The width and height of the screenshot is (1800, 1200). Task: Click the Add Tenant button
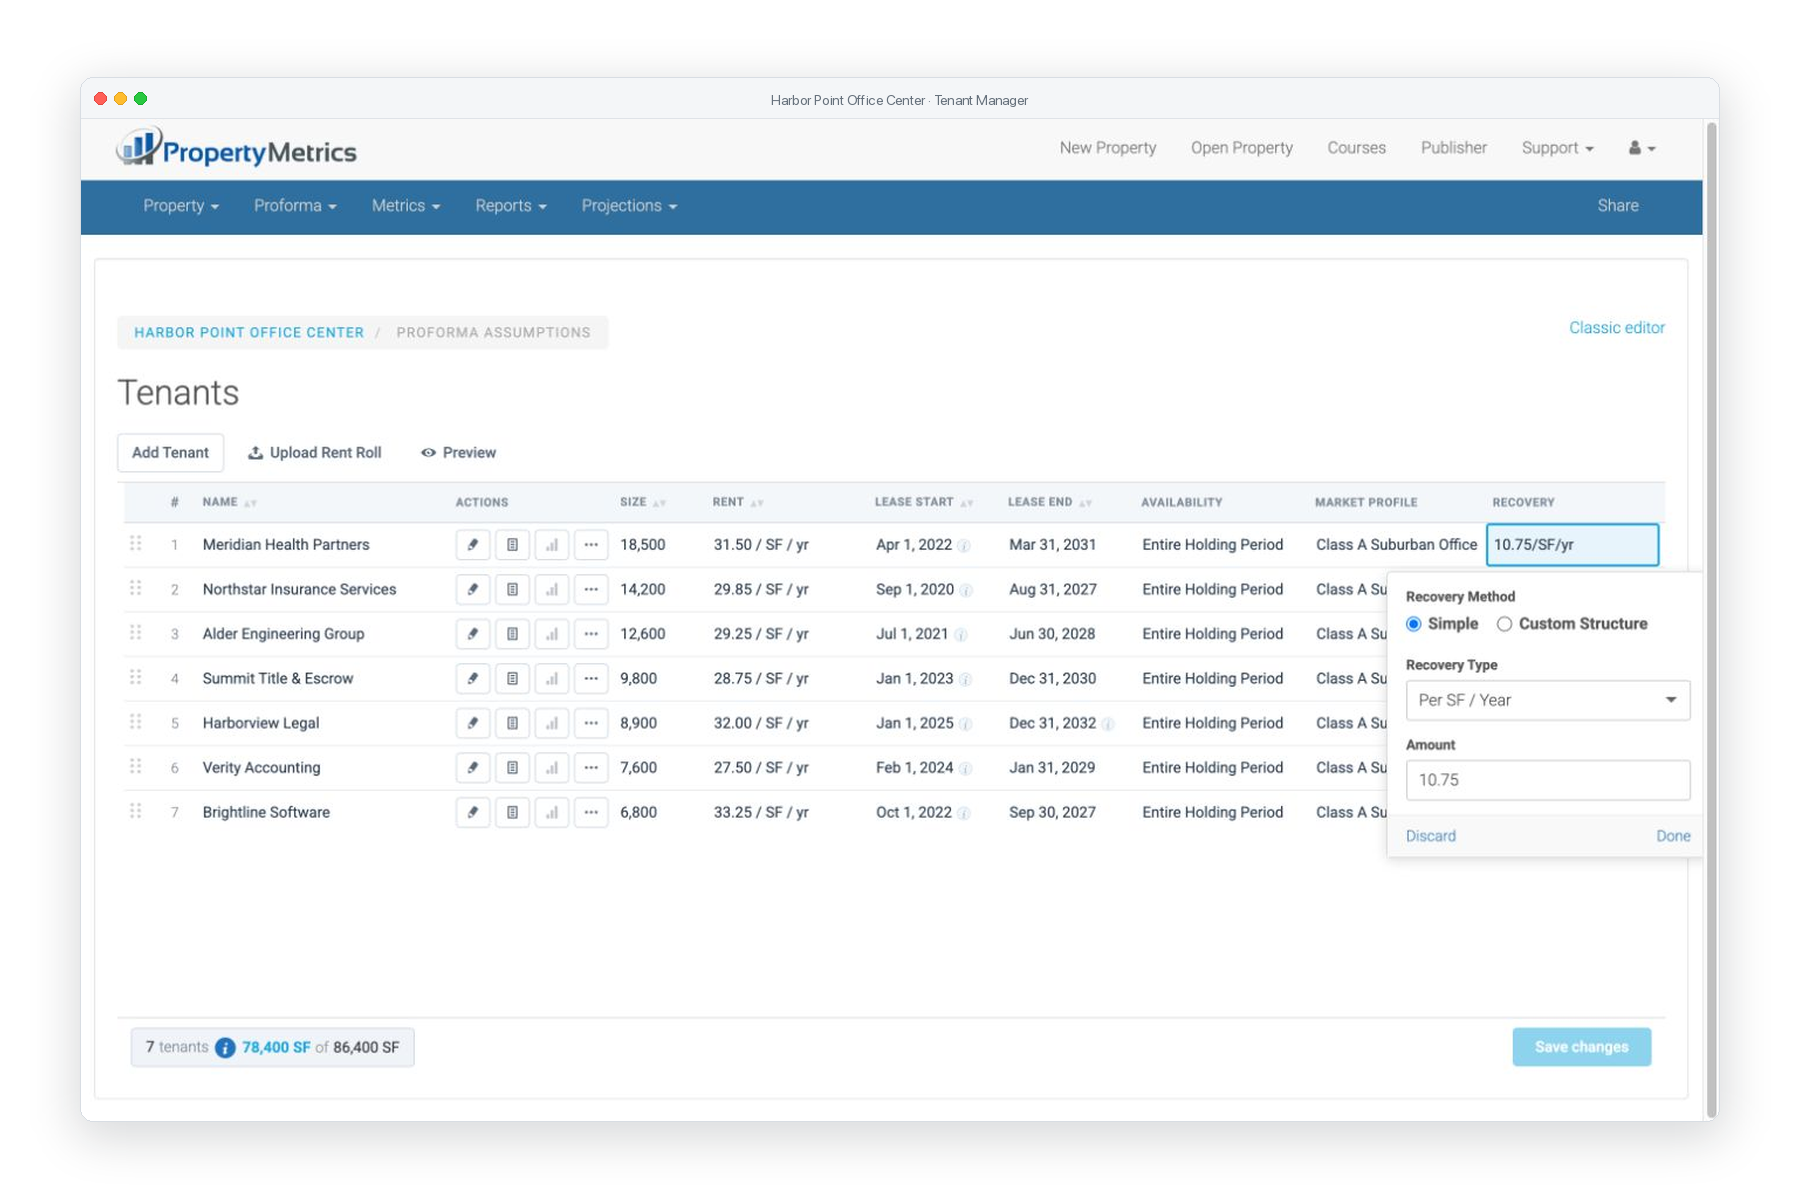tap(170, 453)
